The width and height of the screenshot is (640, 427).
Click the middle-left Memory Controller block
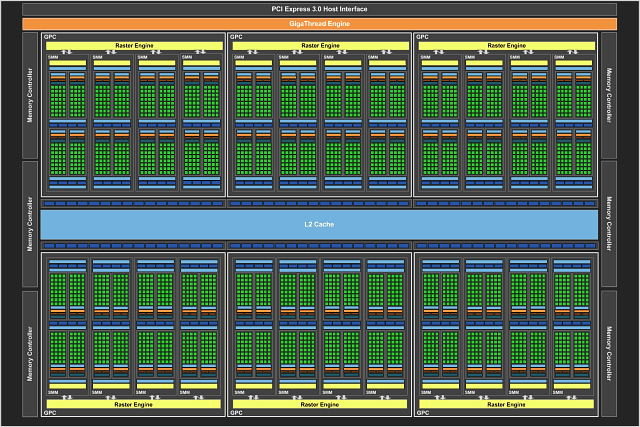coord(30,224)
